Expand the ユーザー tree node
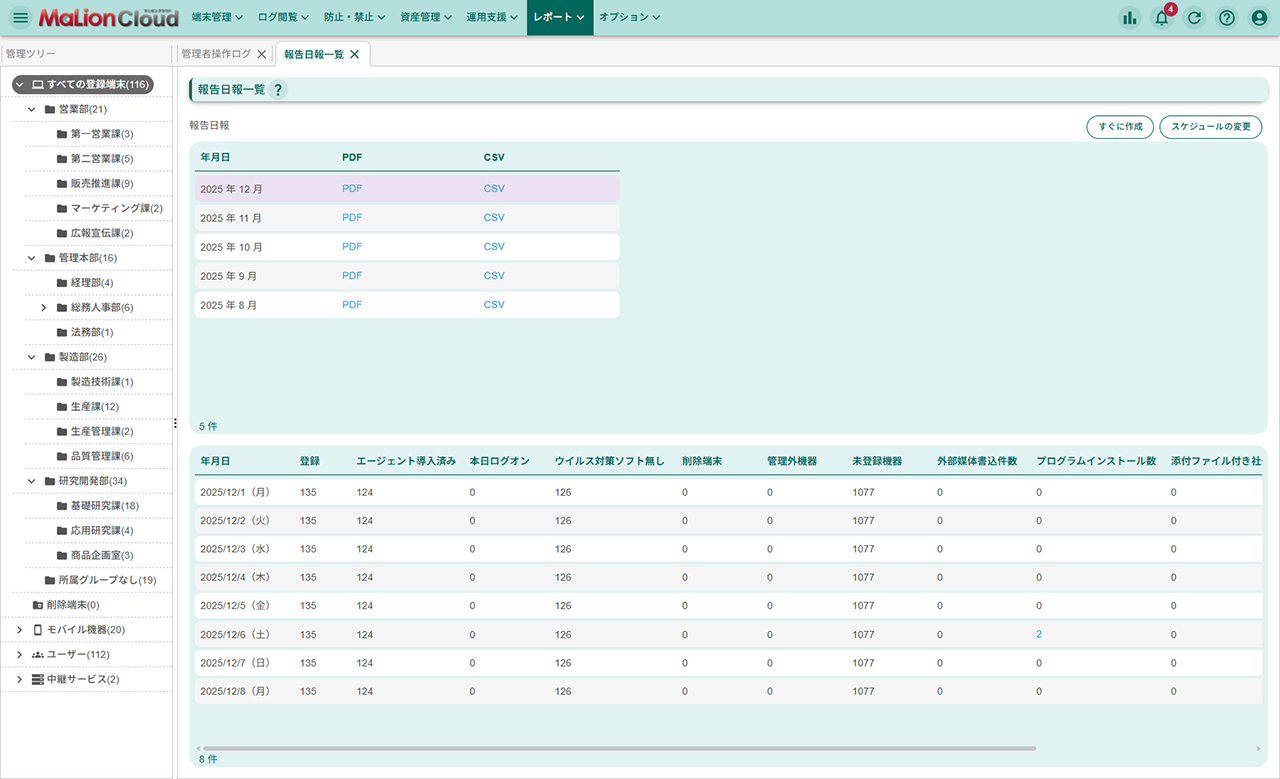The width and height of the screenshot is (1280, 779). tap(19, 654)
